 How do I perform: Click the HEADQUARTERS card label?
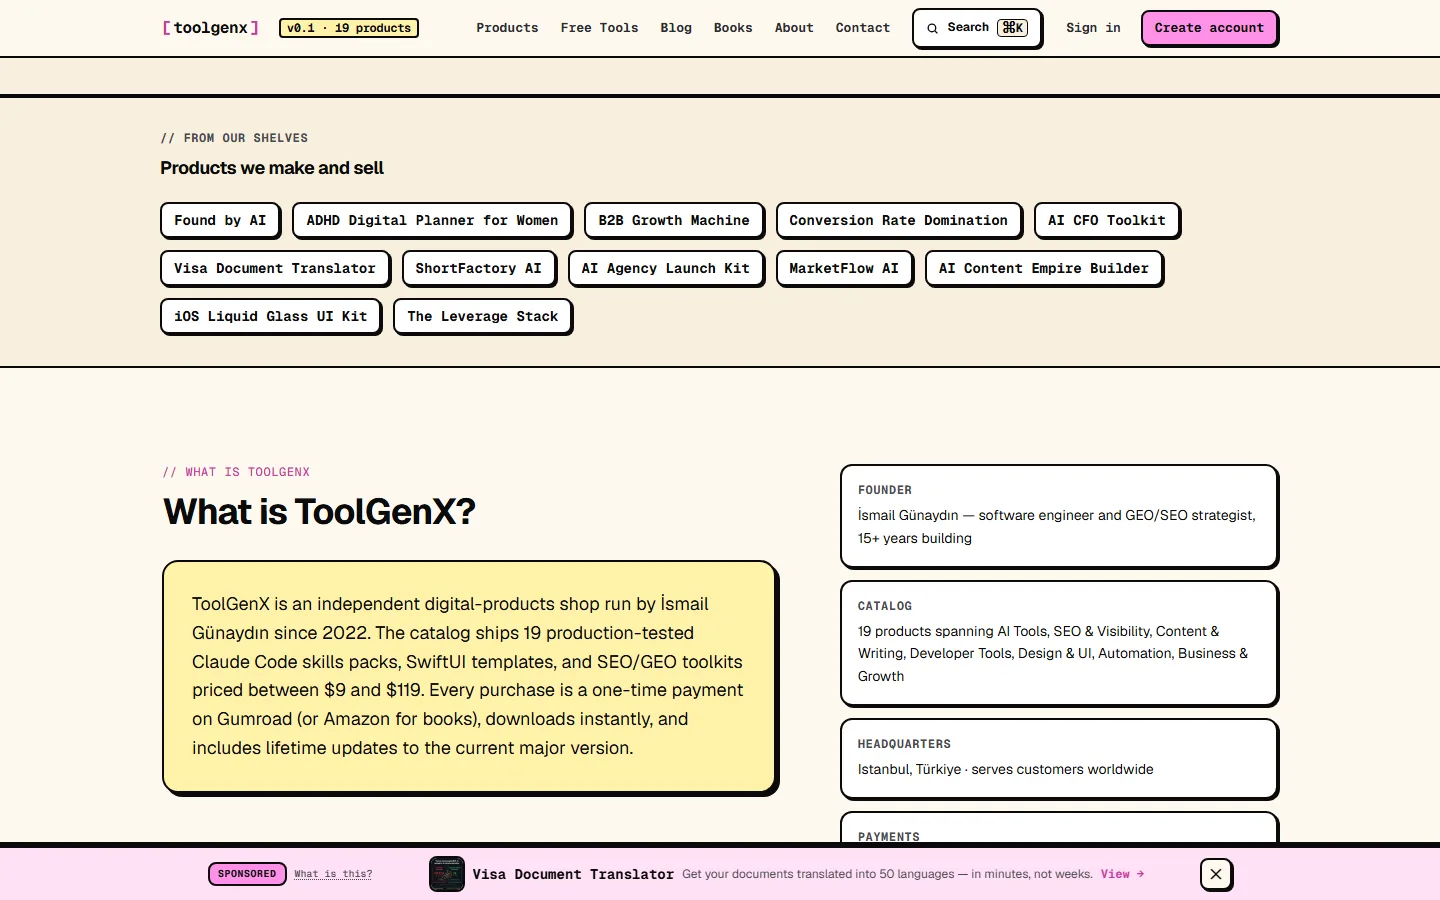point(904,744)
